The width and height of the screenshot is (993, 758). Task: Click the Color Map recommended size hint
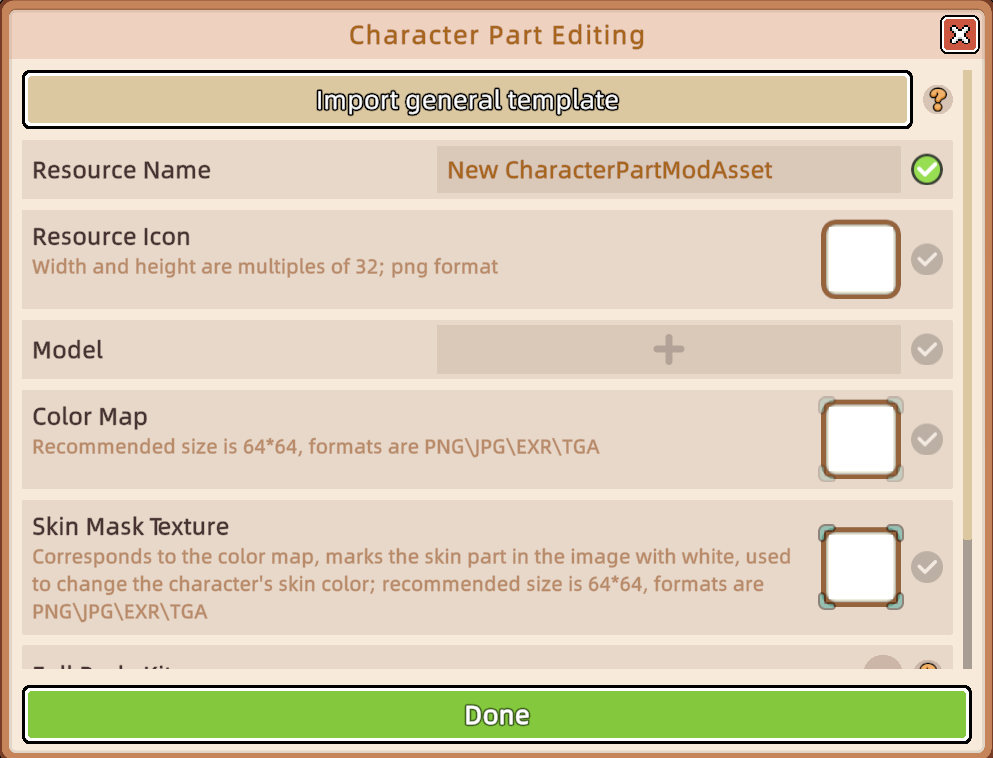pyautogui.click(x=316, y=447)
